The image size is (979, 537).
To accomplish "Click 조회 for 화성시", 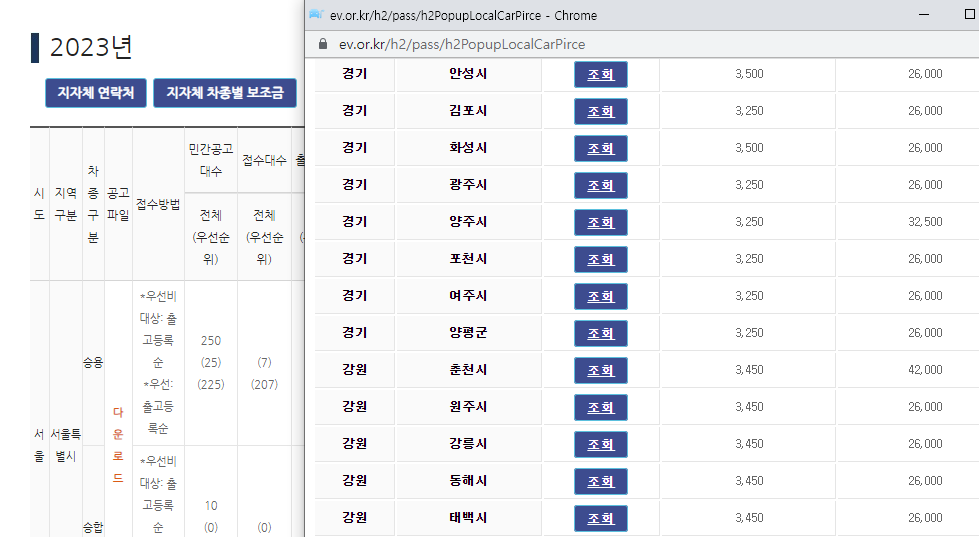I will coord(601,148).
